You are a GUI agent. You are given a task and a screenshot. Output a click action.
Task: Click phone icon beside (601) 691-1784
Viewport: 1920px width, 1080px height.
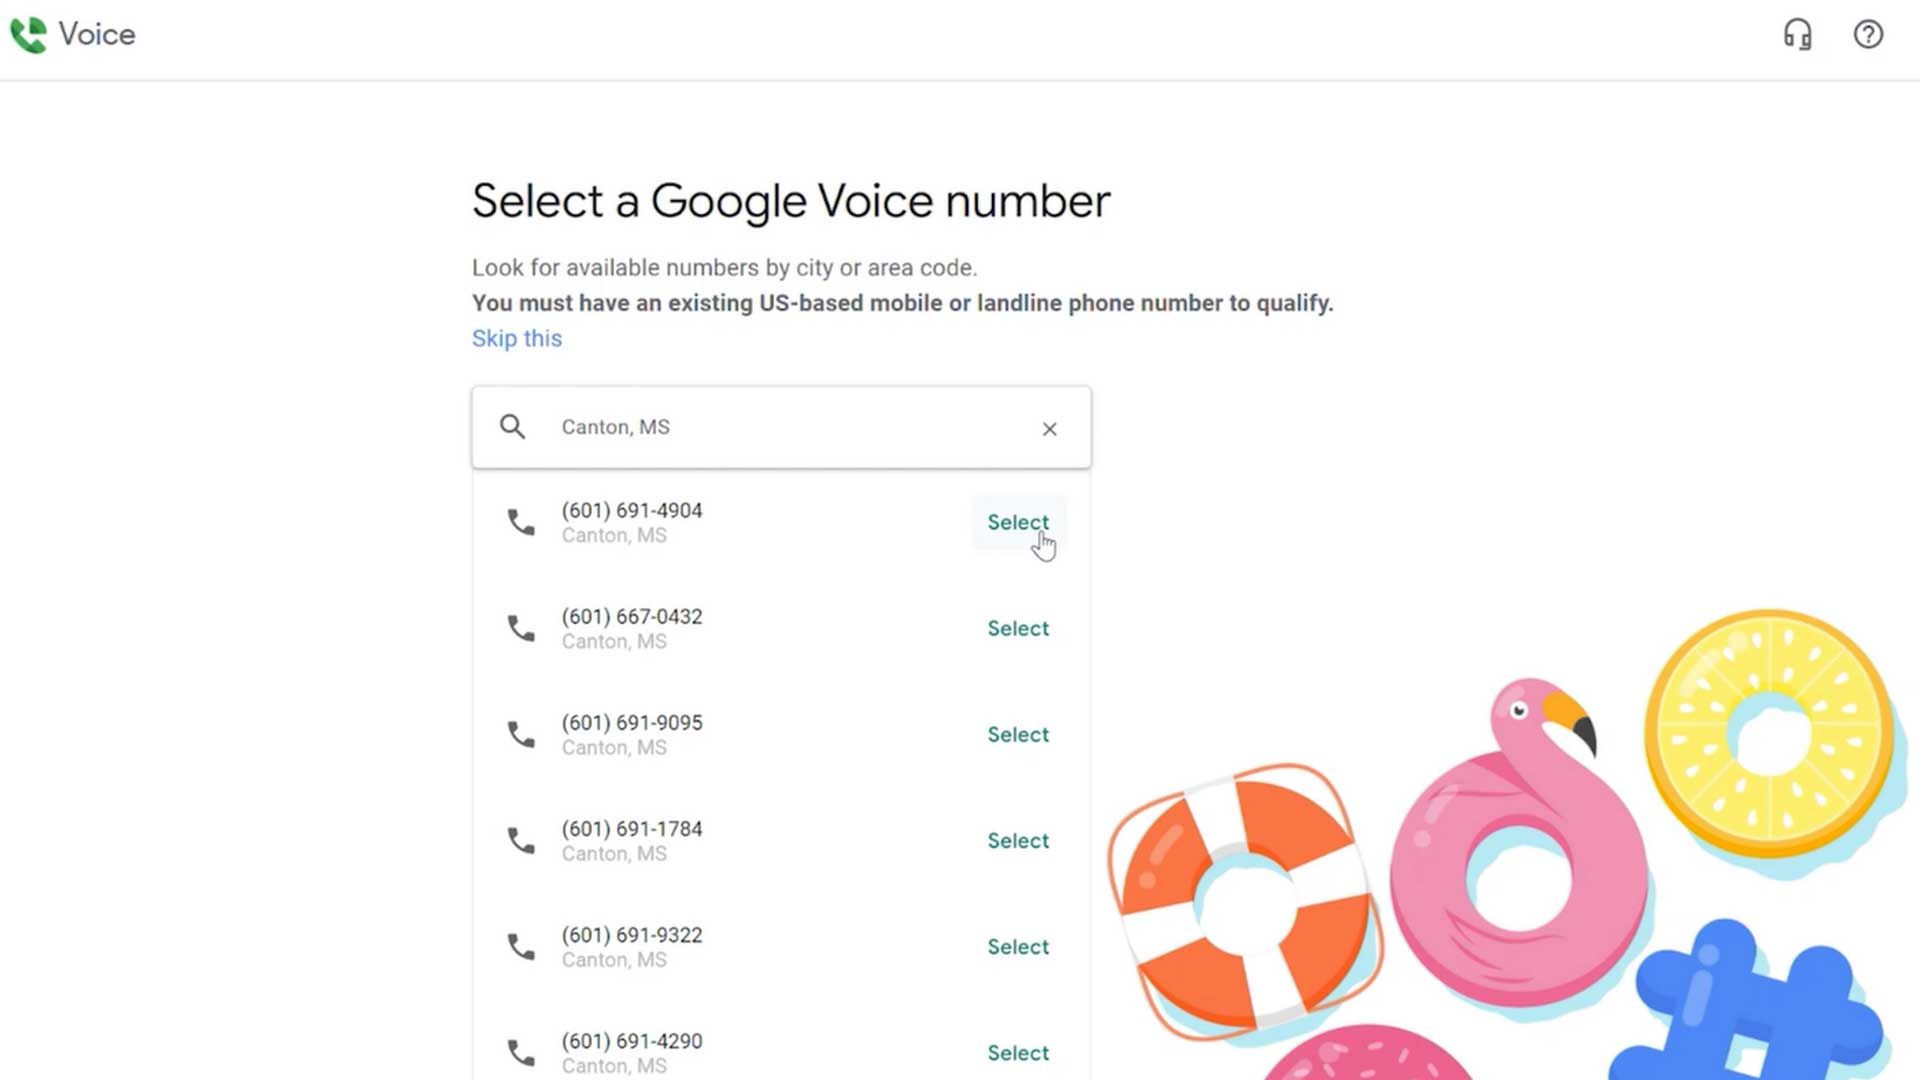pos(521,840)
